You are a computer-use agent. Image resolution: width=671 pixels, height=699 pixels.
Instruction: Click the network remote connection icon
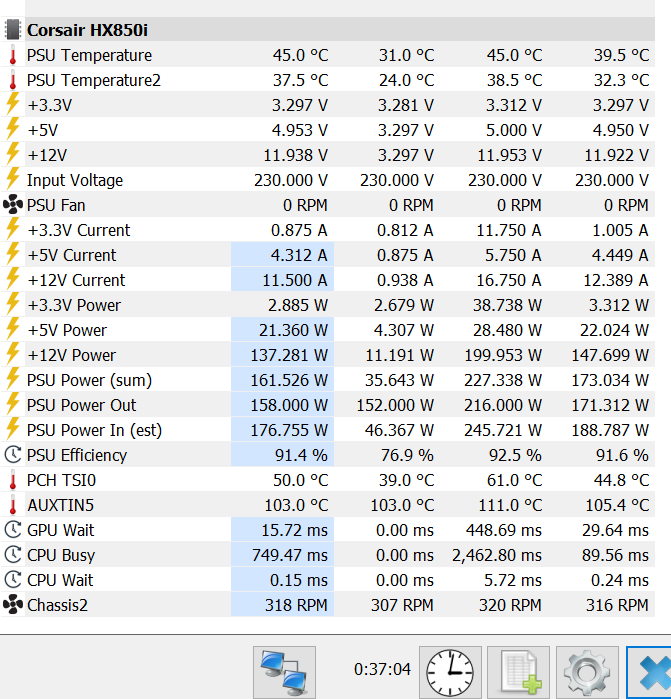pyautogui.click(x=284, y=672)
